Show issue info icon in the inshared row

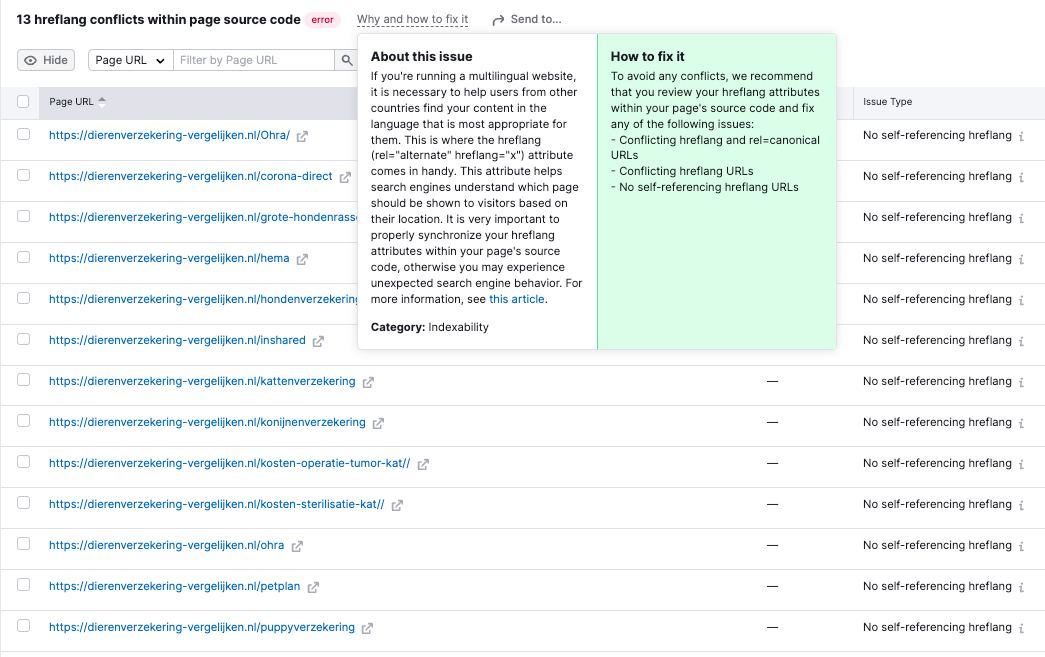[x=1021, y=341]
